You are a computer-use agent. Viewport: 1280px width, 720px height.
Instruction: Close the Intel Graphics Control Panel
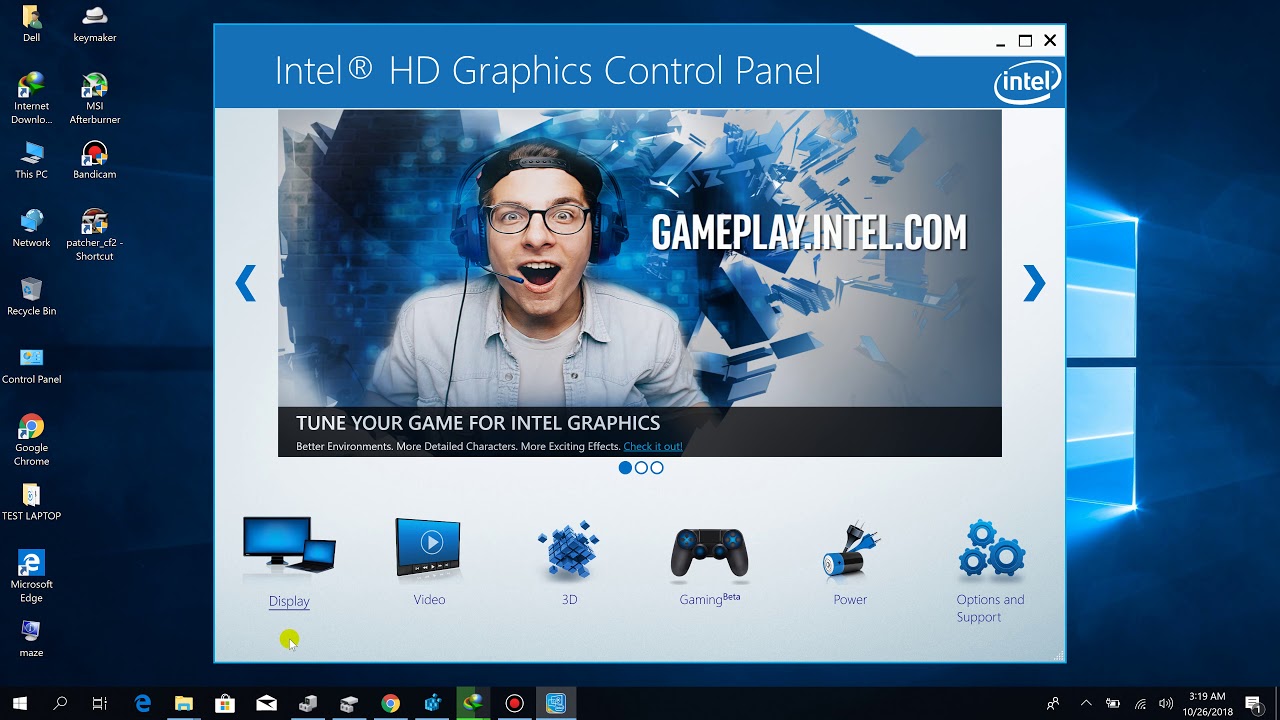[1050, 41]
